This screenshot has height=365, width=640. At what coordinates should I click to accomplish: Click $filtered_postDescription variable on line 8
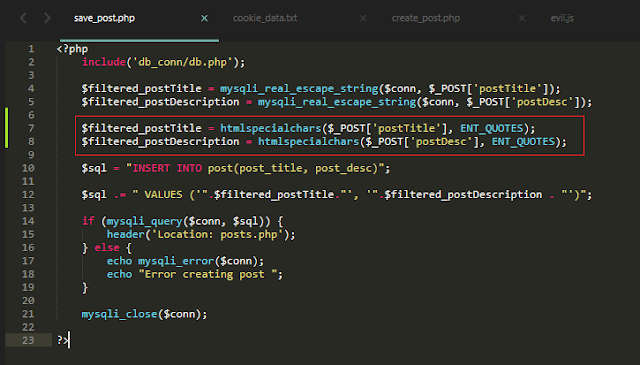tap(160, 142)
